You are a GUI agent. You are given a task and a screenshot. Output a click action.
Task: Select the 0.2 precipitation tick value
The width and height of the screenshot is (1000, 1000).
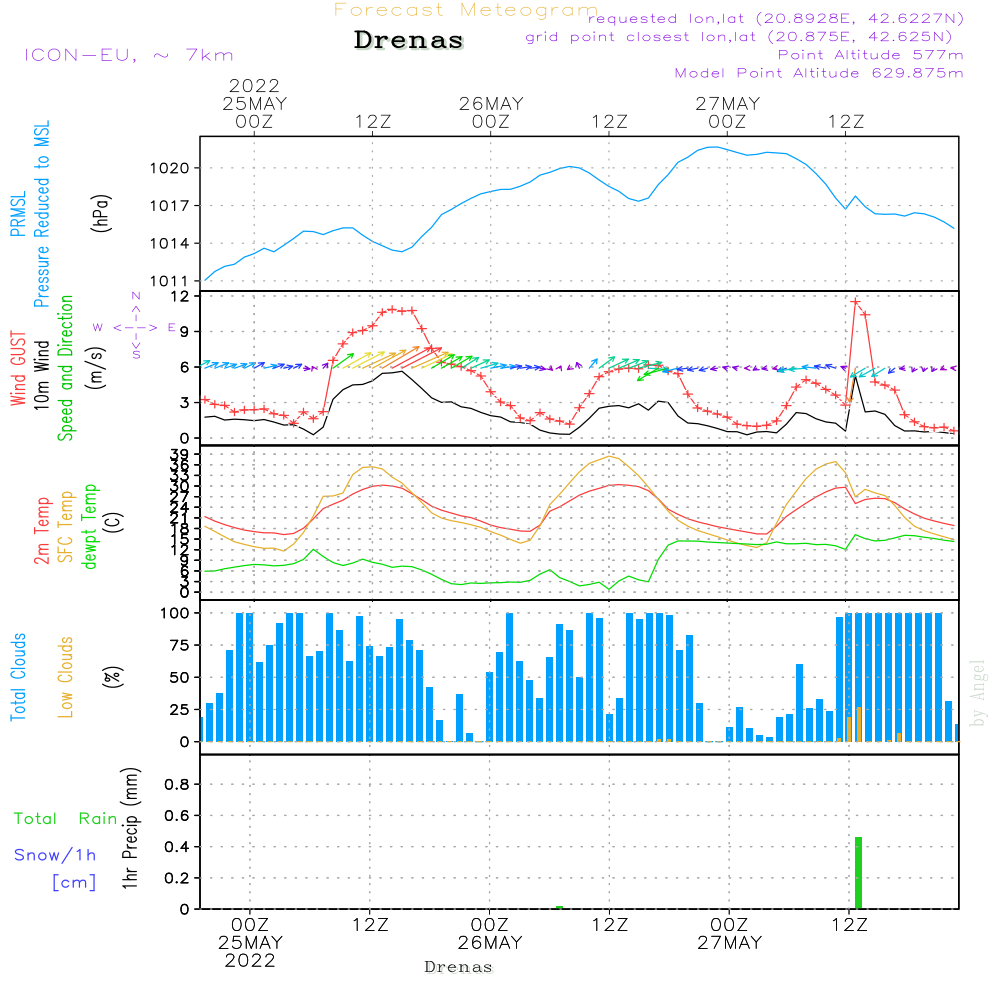point(177,878)
